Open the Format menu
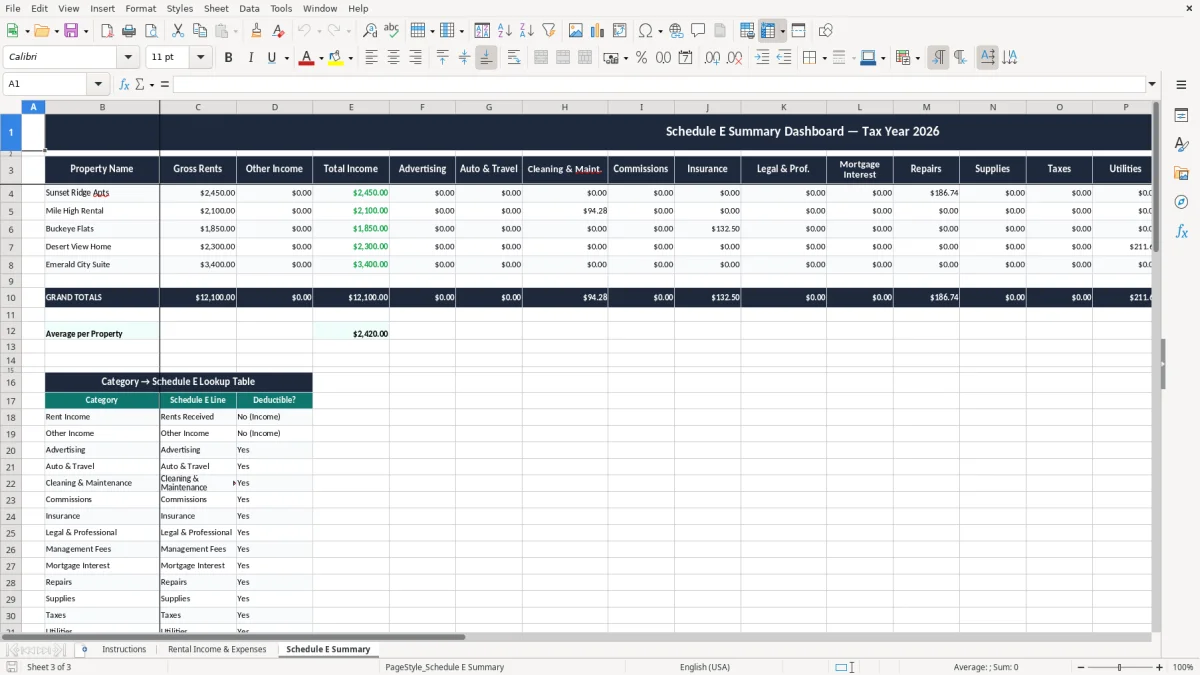1200x675 pixels. (x=141, y=8)
